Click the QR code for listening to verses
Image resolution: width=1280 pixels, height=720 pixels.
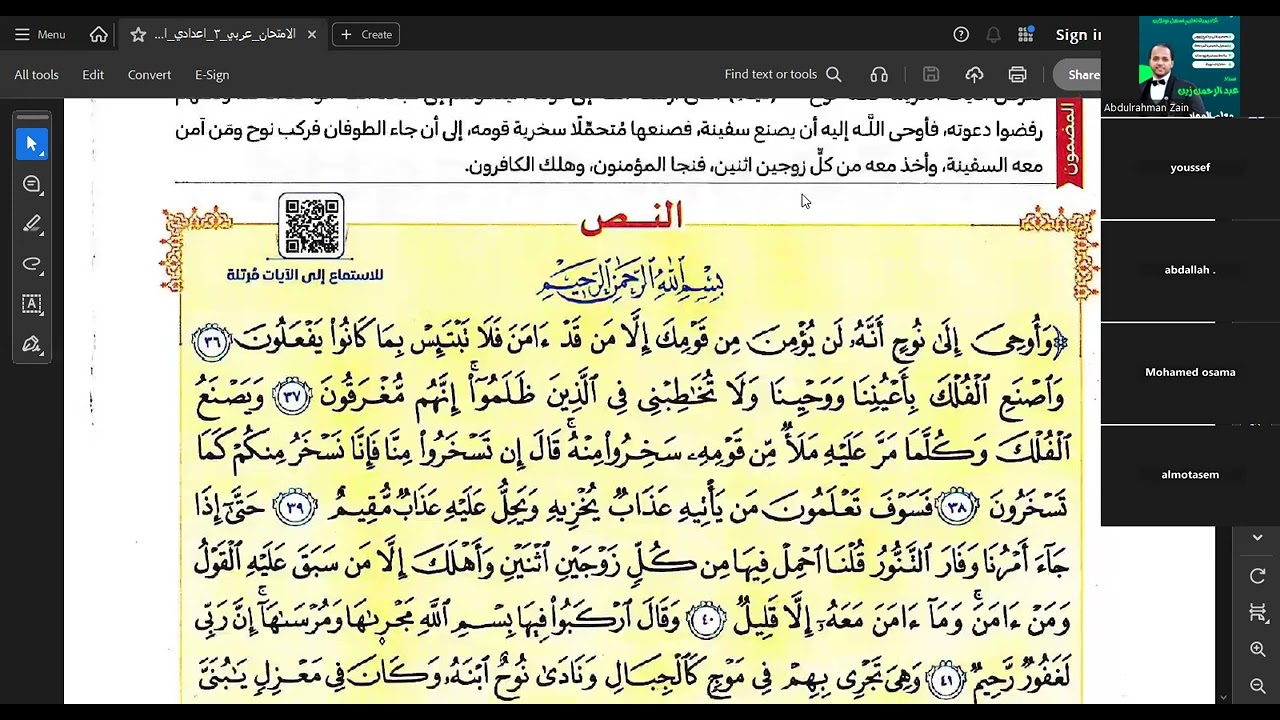coord(312,226)
